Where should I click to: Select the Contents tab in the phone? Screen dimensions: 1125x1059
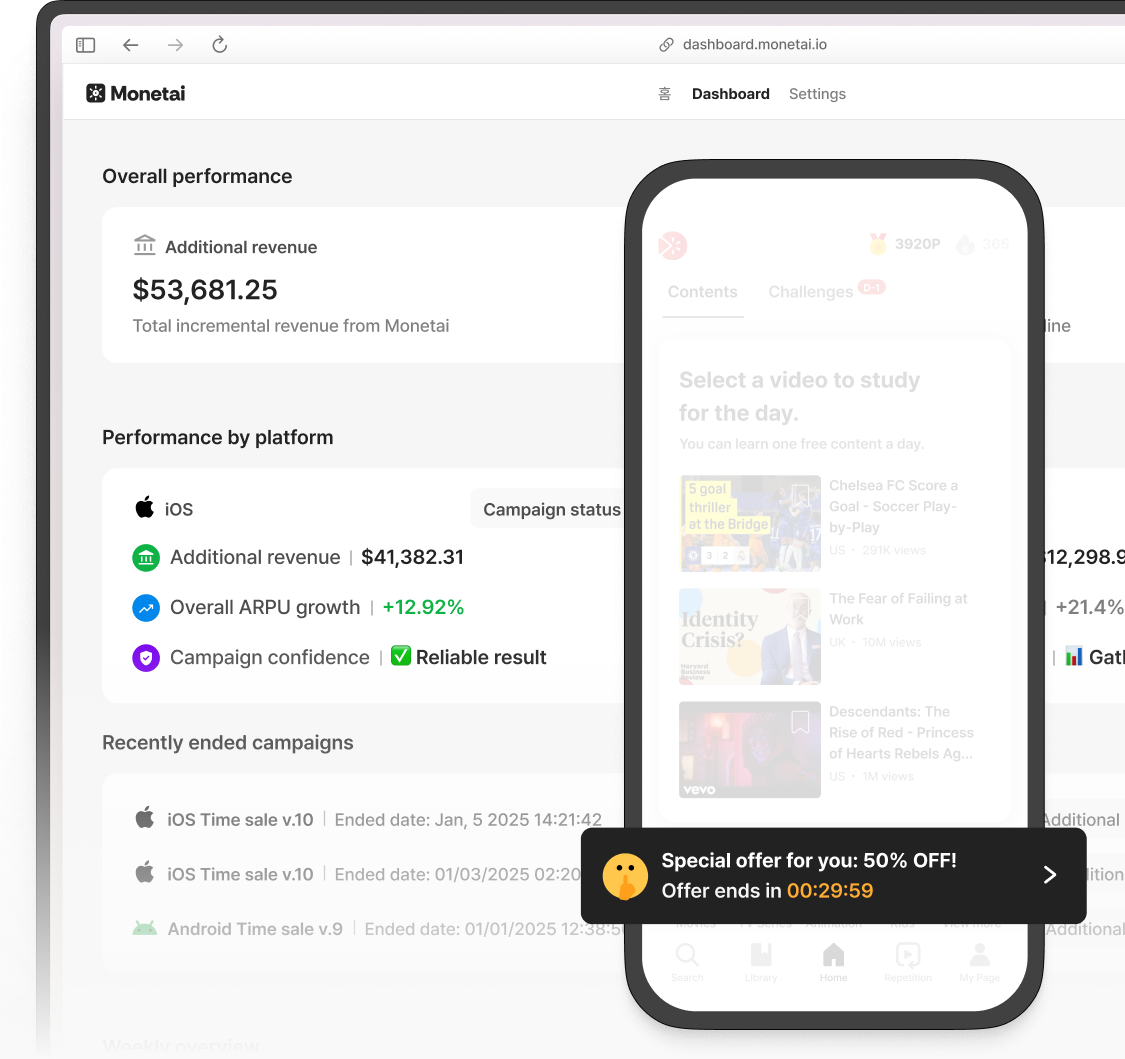tap(702, 292)
